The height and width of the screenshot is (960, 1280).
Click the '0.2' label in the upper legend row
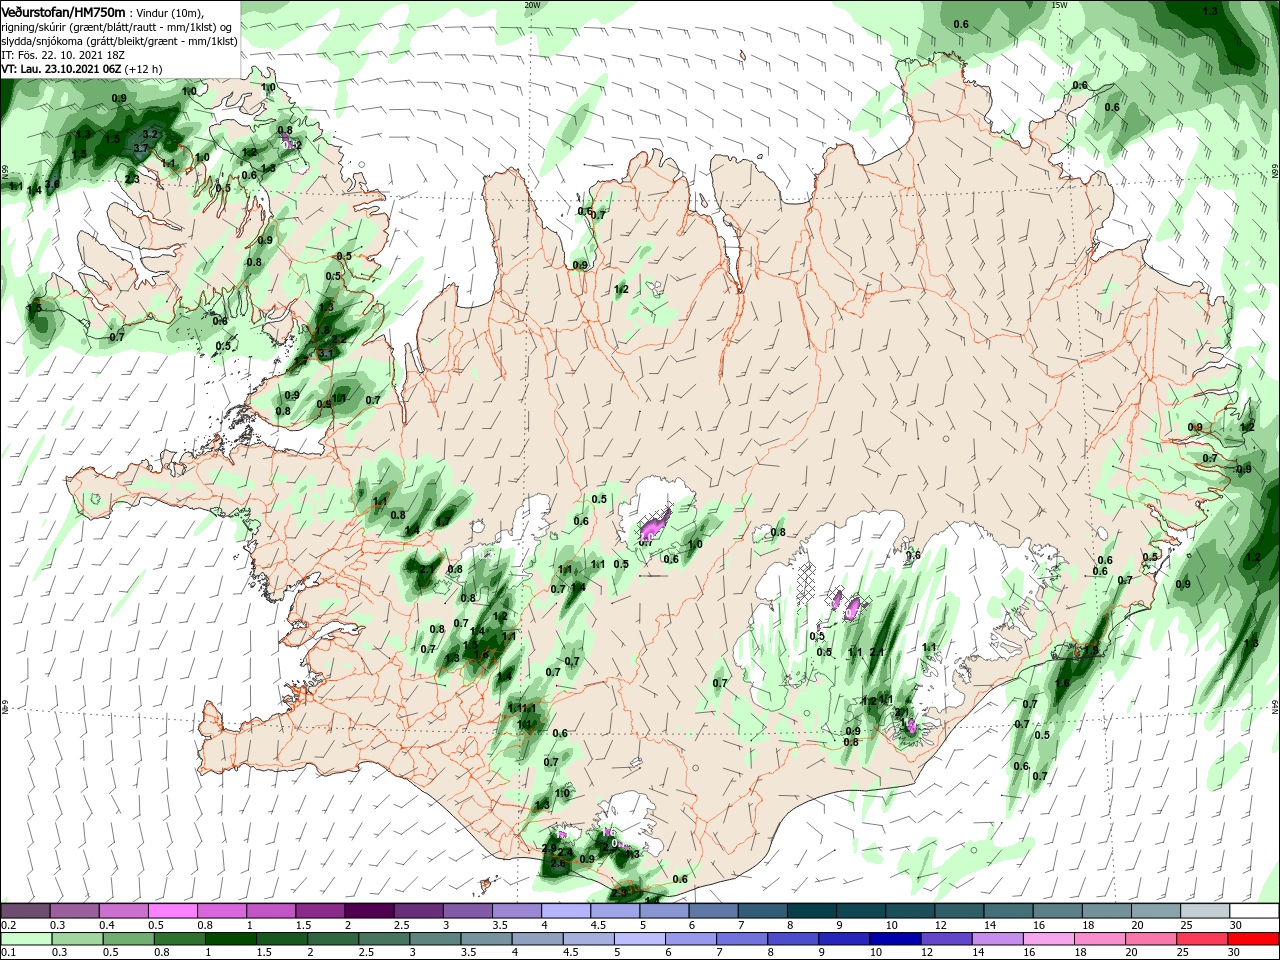[8, 925]
